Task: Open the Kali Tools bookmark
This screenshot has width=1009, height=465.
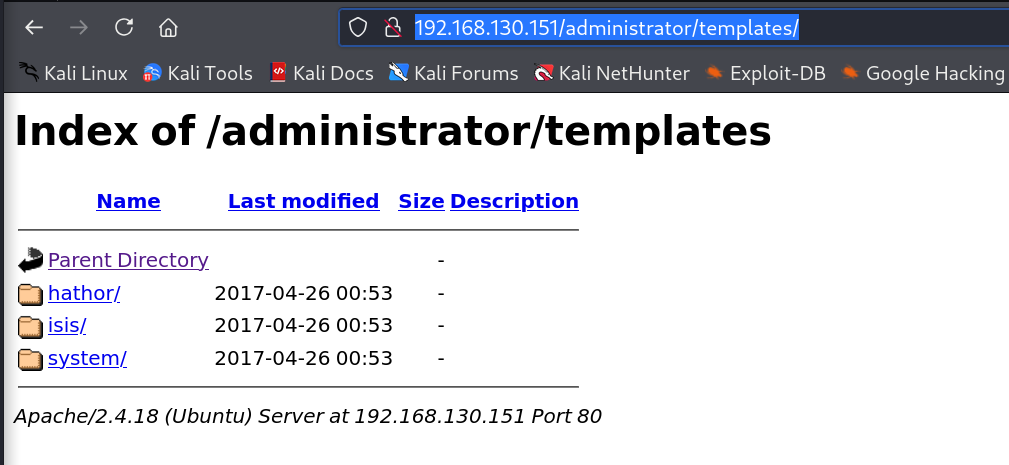Action: coord(198,73)
